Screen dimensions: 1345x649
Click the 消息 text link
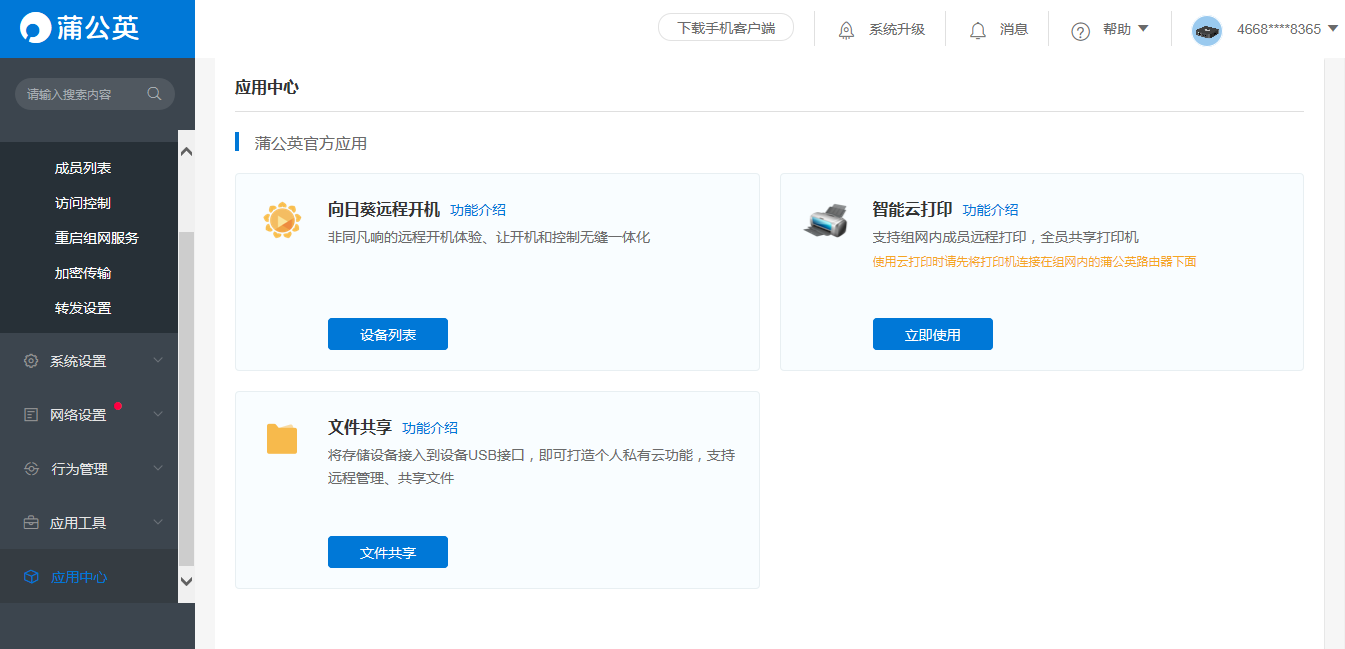coord(1014,30)
